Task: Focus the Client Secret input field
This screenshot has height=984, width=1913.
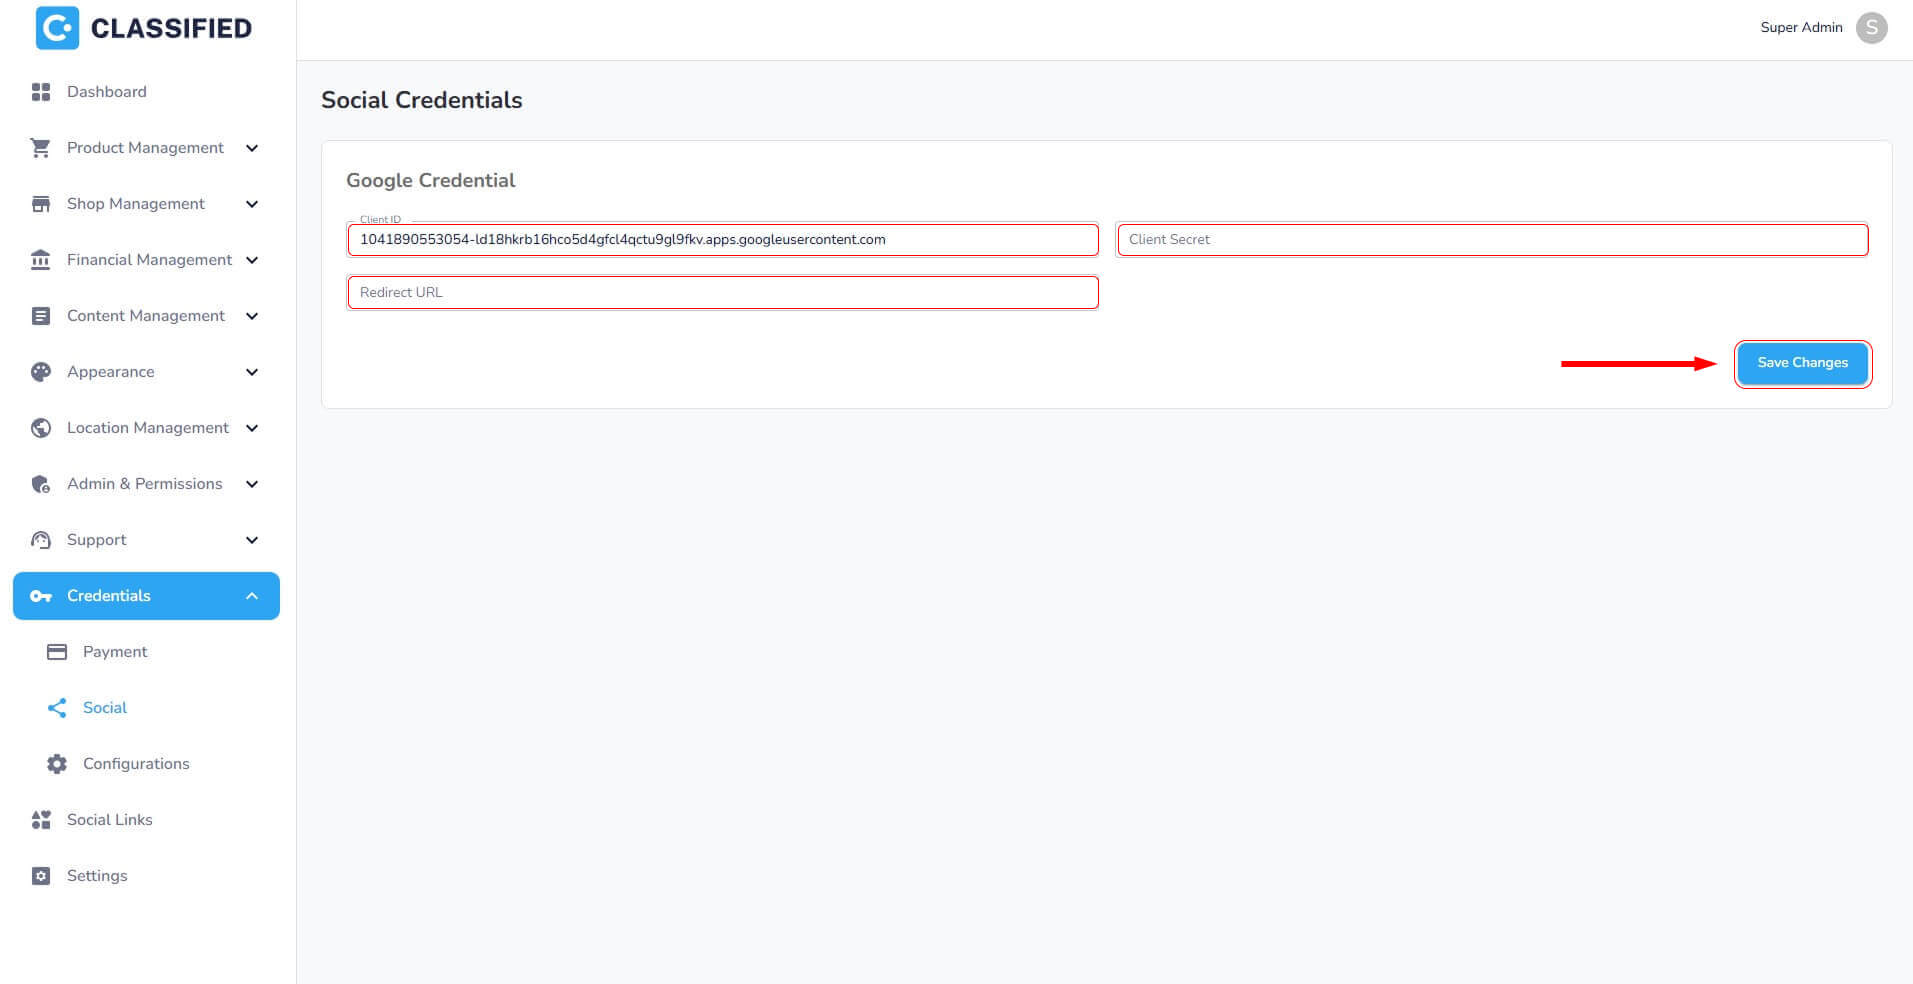Action: click(1491, 240)
